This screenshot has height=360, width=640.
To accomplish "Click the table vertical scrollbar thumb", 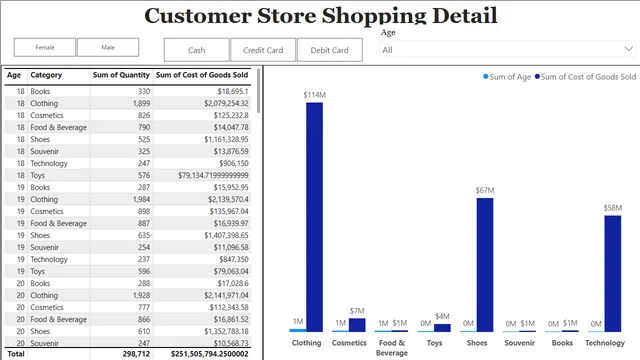I will [258, 91].
